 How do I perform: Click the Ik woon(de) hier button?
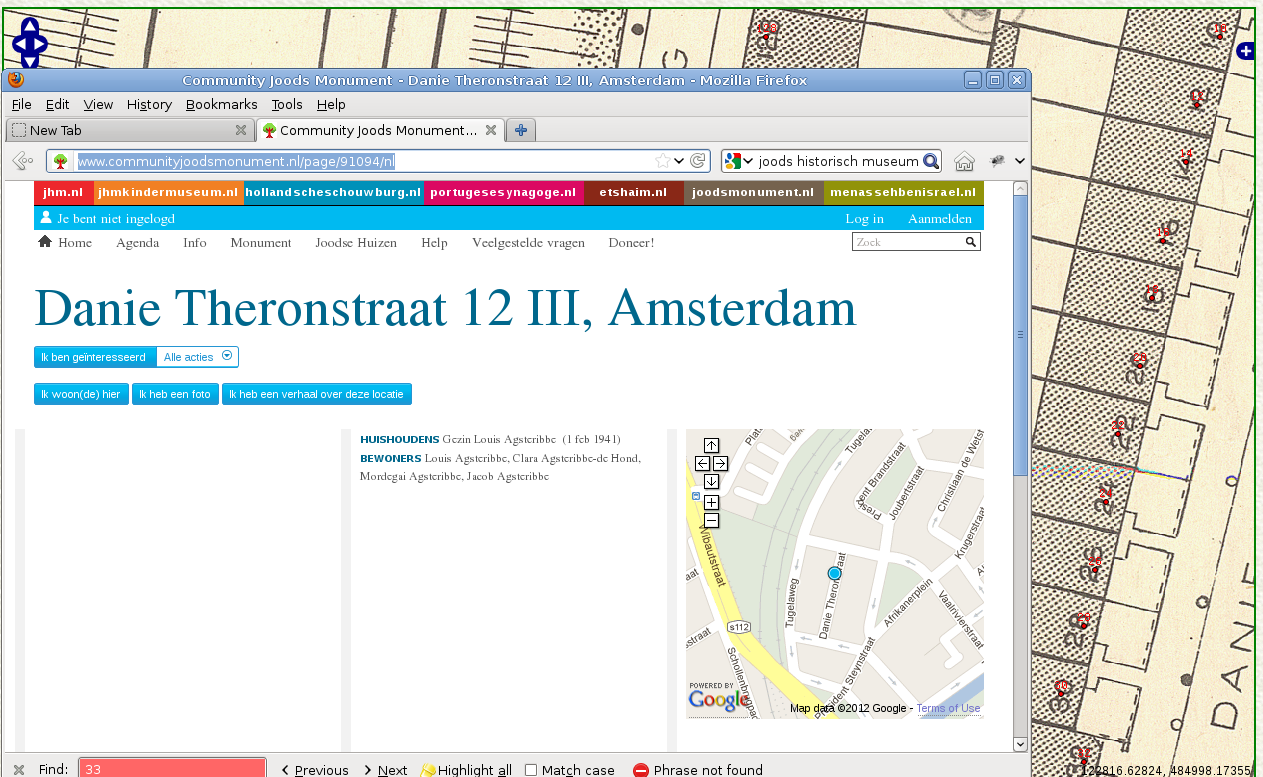[81, 394]
